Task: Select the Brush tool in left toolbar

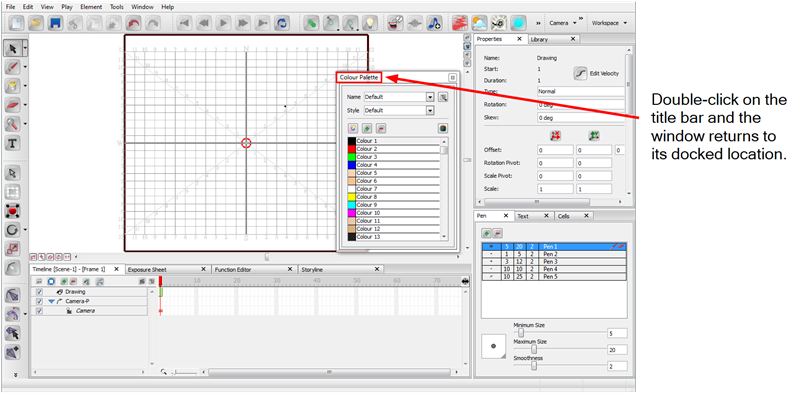Action: click(x=13, y=67)
